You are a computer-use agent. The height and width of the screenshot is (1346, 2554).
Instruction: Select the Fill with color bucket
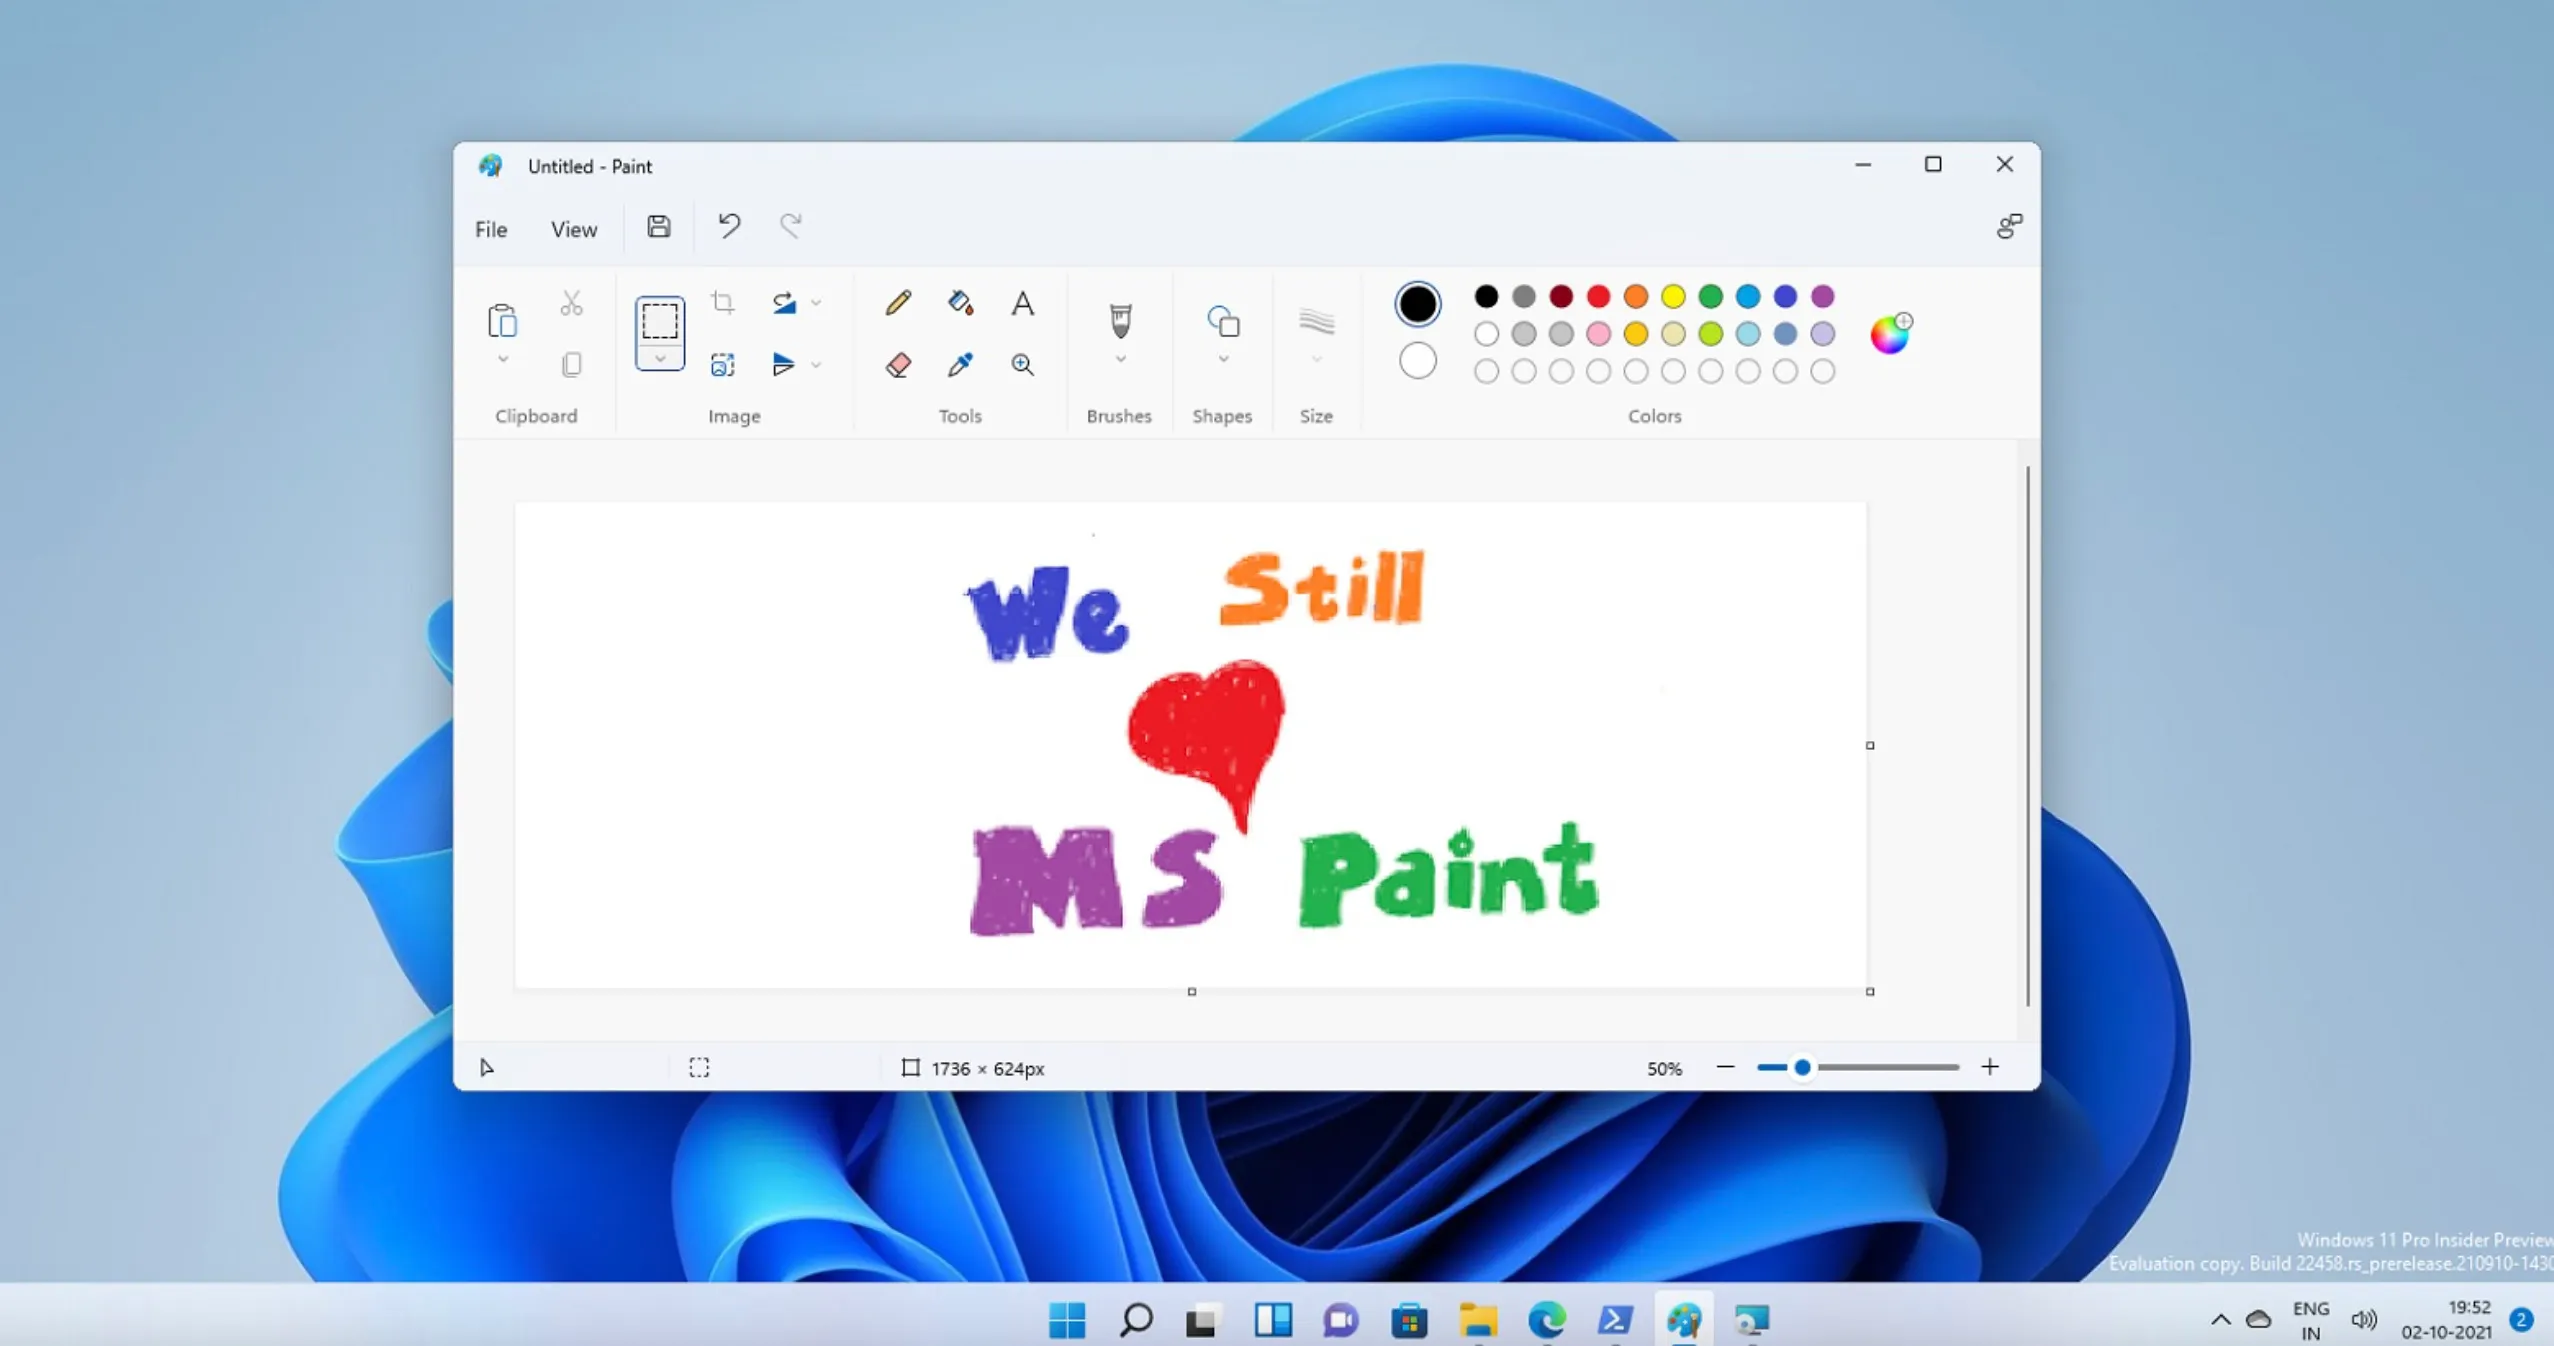coord(960,302)
